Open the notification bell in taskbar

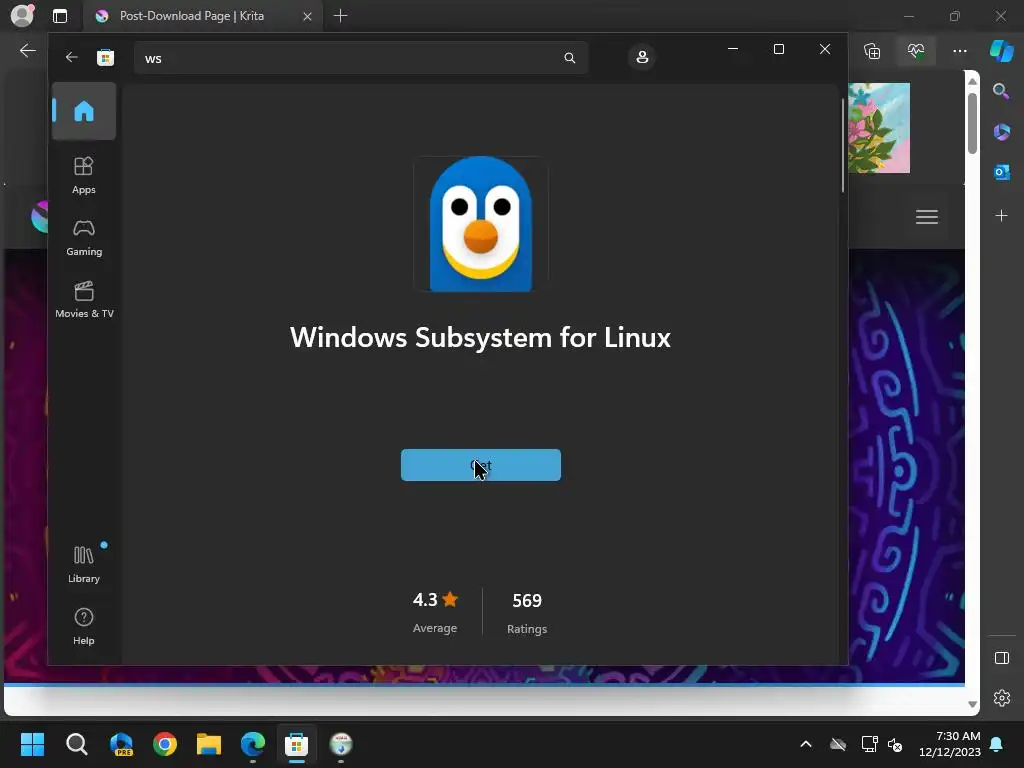coord(997,744)
